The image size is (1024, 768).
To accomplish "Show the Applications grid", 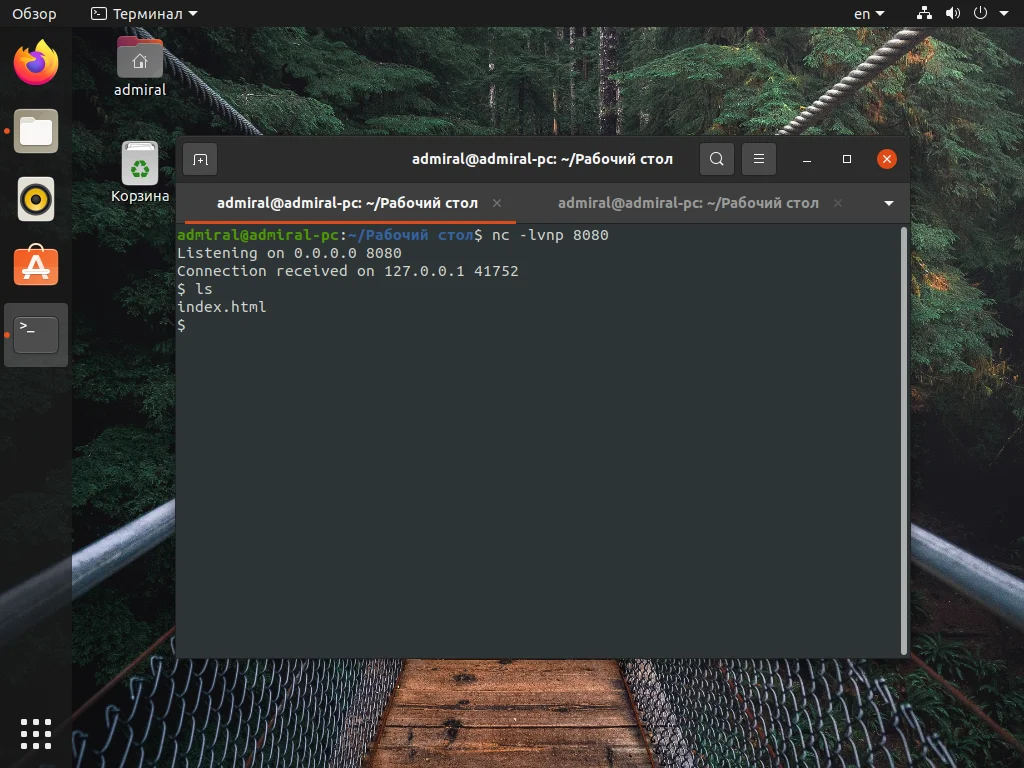I will (36, 733).
